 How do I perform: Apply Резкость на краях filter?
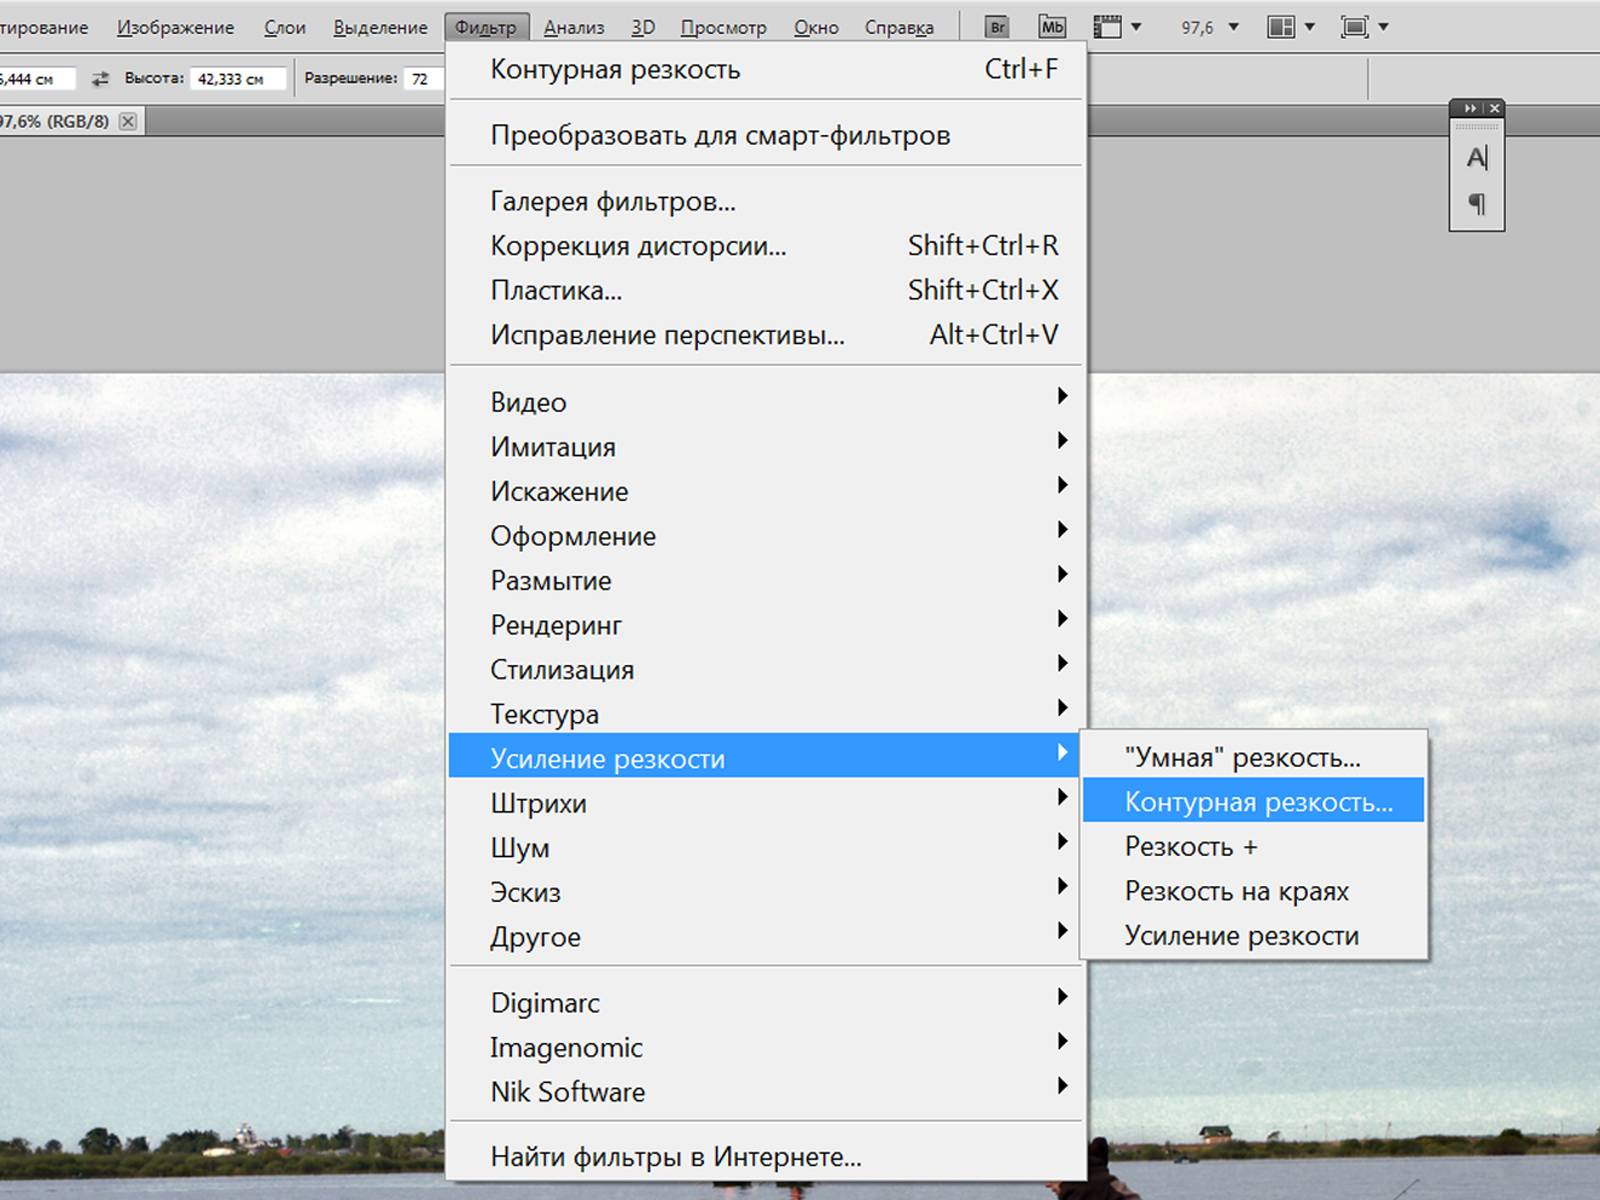(x=1254, y=891)
